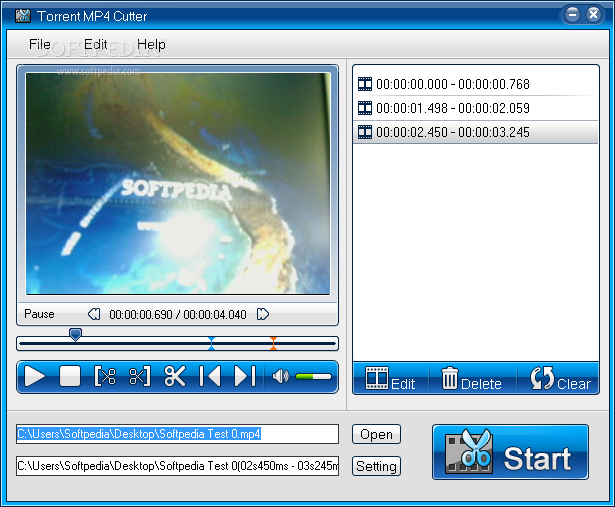The height and width of the screenshot is (507, 615).
Task: Set the clip end mark point
Action: (140, 376)
